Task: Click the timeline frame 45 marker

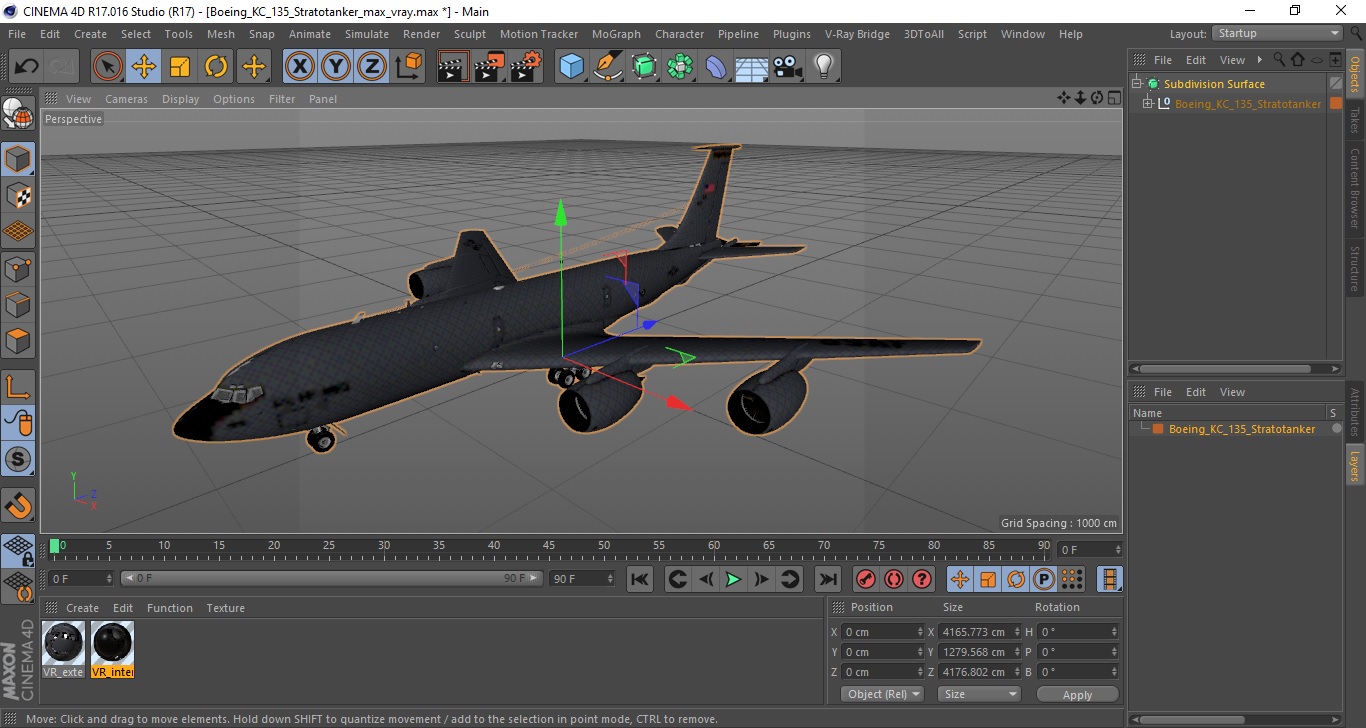Action: click(549, 546)
